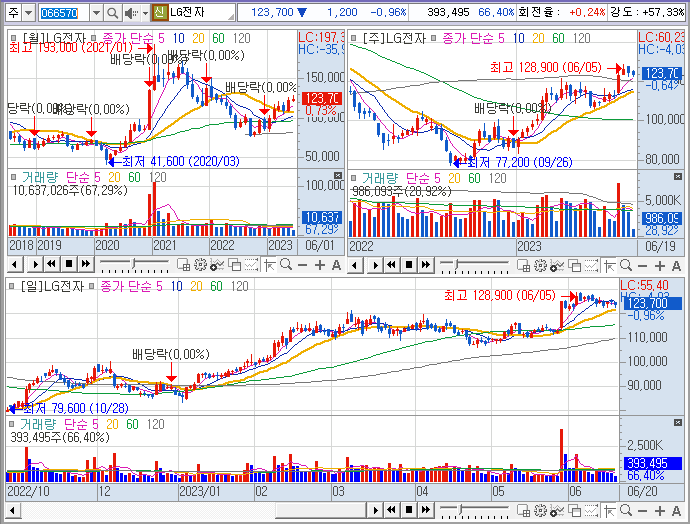690x524 pixels.
Task: Daily chart: toggle the crosshair cursor icon
Action: pos(609,511)
